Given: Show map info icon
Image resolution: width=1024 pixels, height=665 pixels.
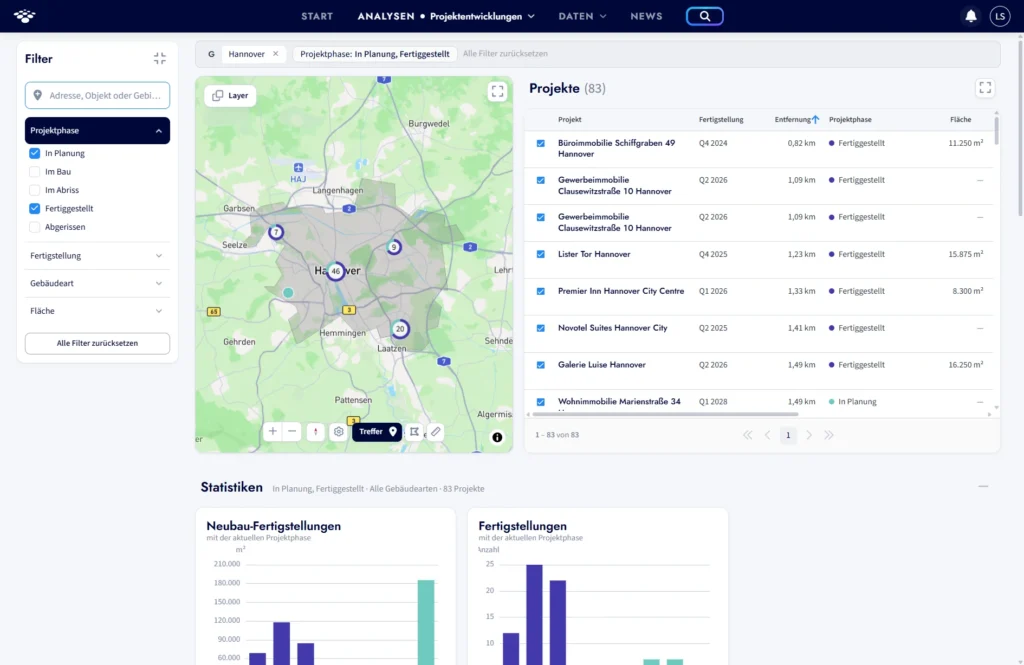Looking at the screenshot, I should coord(497,438).
